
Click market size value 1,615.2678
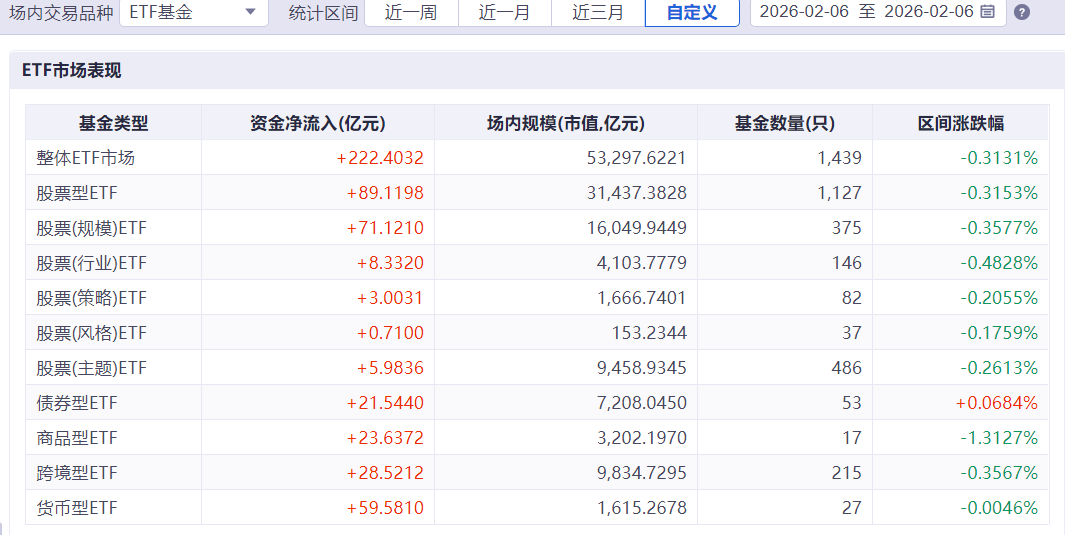642,508
